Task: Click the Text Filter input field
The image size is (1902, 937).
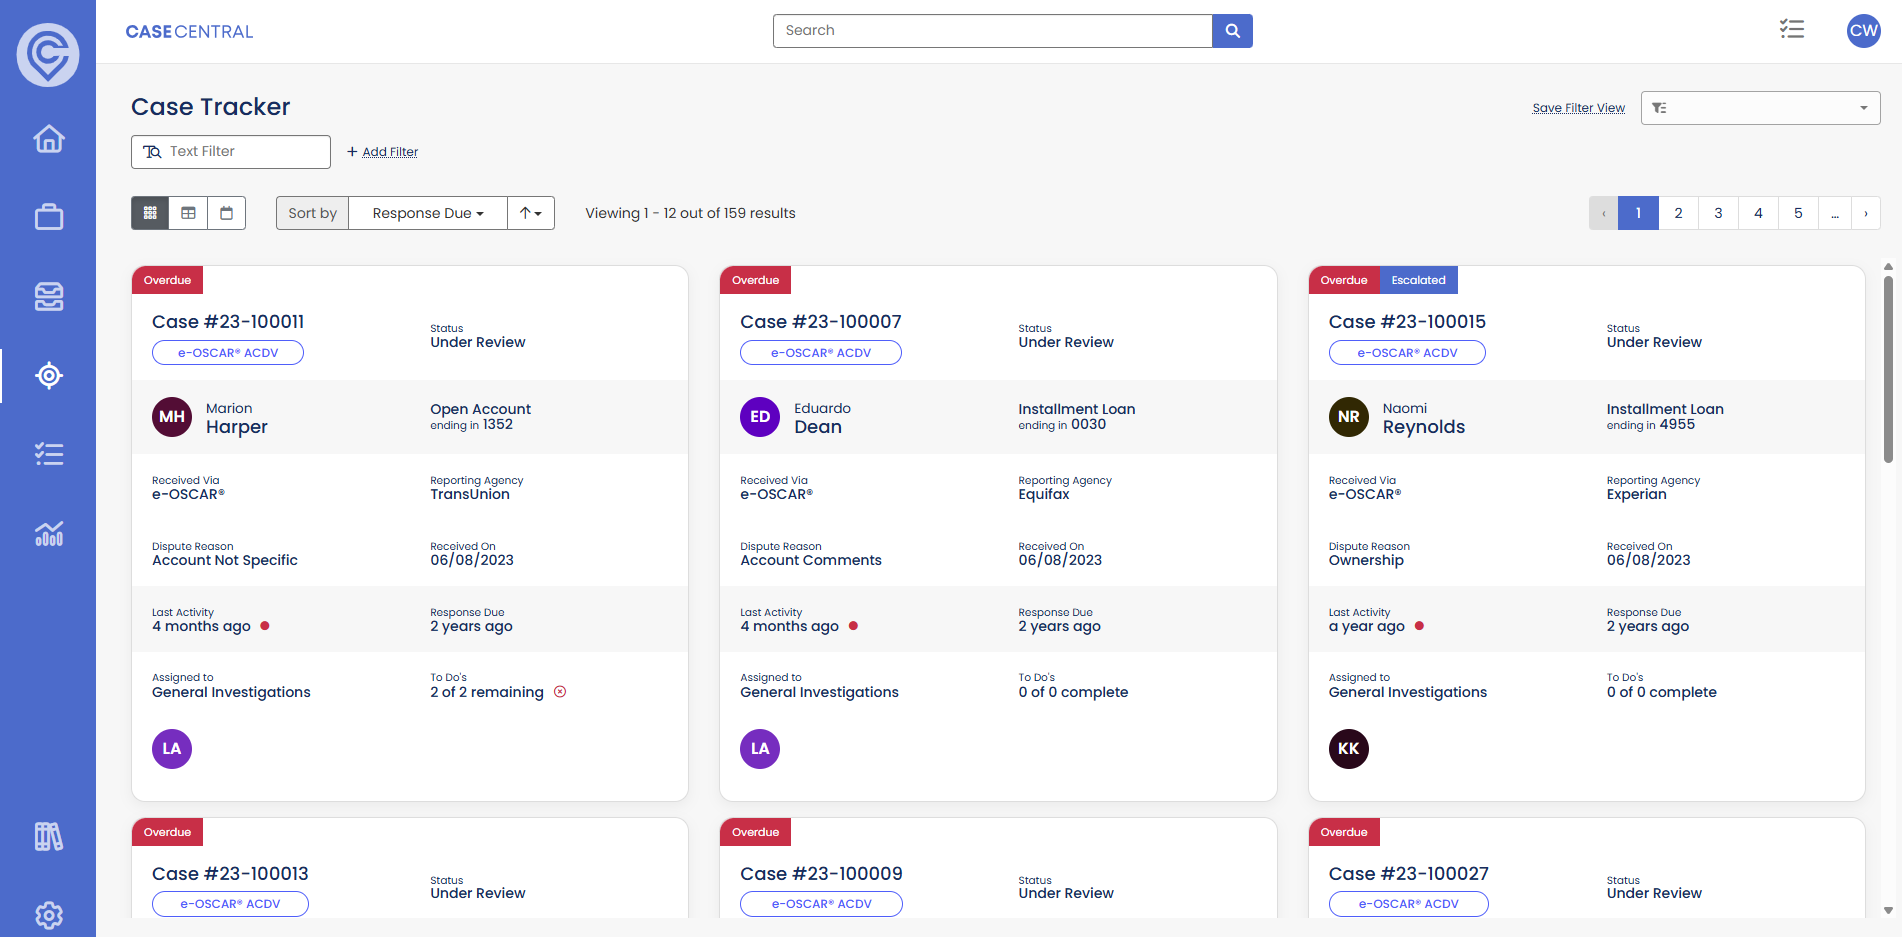Action: pyautogui.click(x=231, y=152)
